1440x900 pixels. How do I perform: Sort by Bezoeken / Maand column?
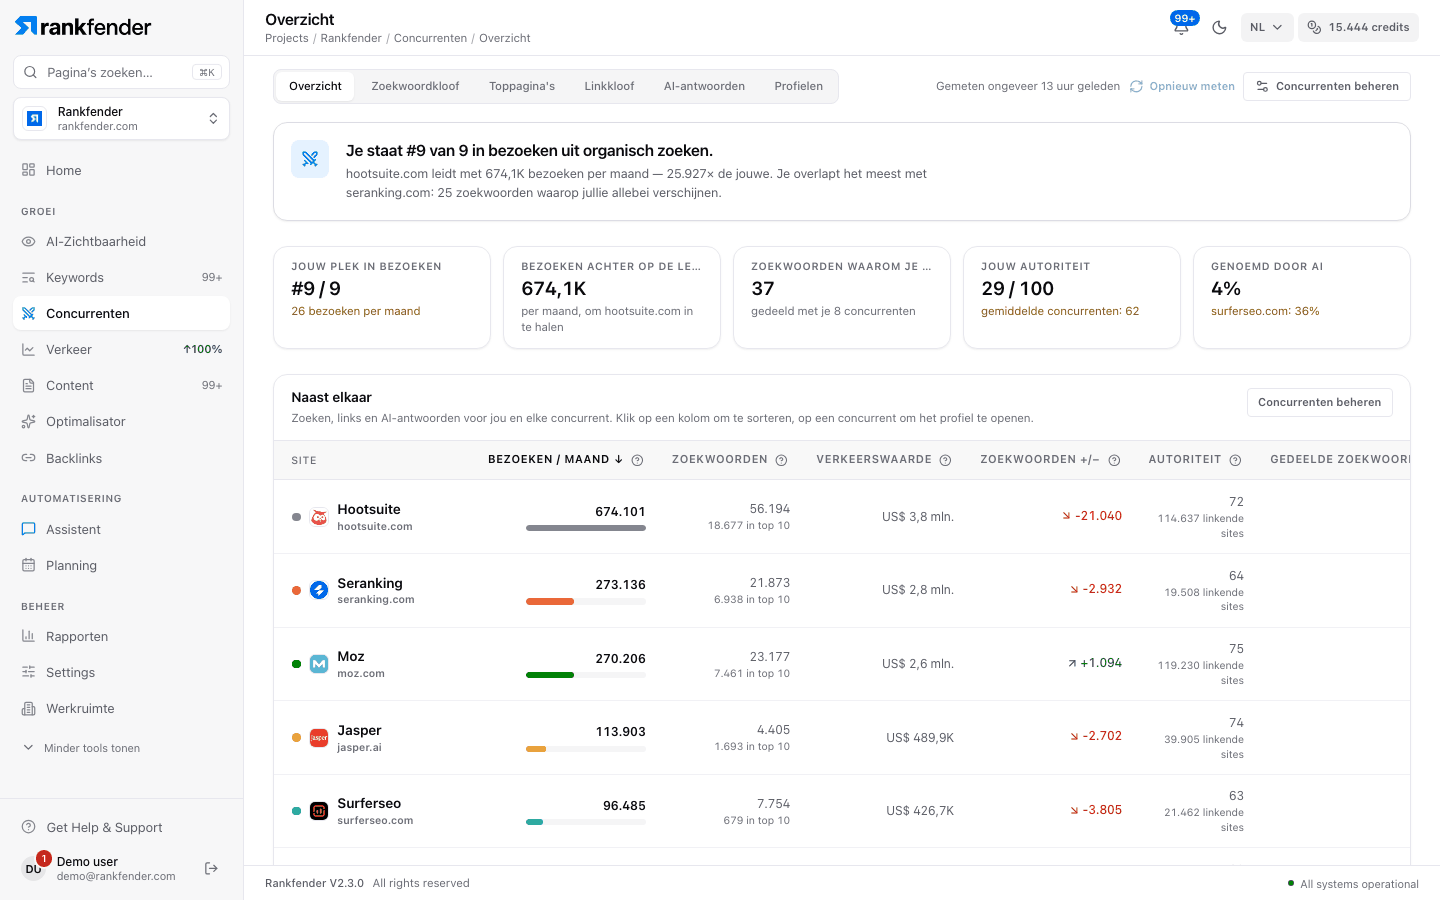click(x=555, y=460)
